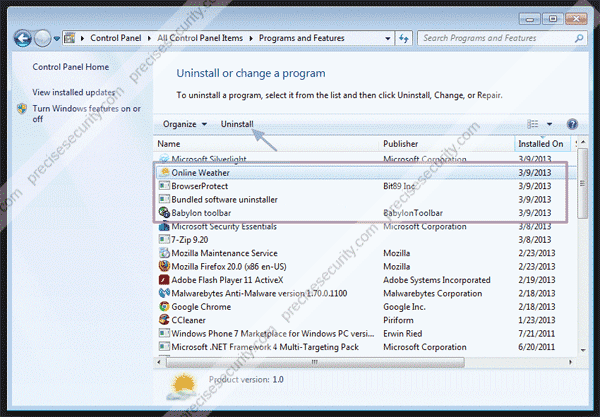This screenshot has height=417, width=600.
Task: Click the change view icon
Action: click(x=533, y=124)
